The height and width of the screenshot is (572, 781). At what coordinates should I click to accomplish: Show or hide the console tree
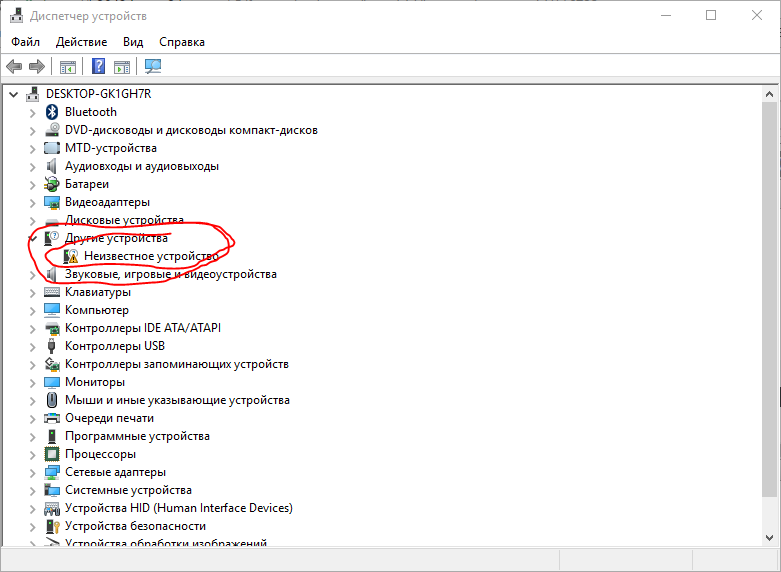click(68, 66)
